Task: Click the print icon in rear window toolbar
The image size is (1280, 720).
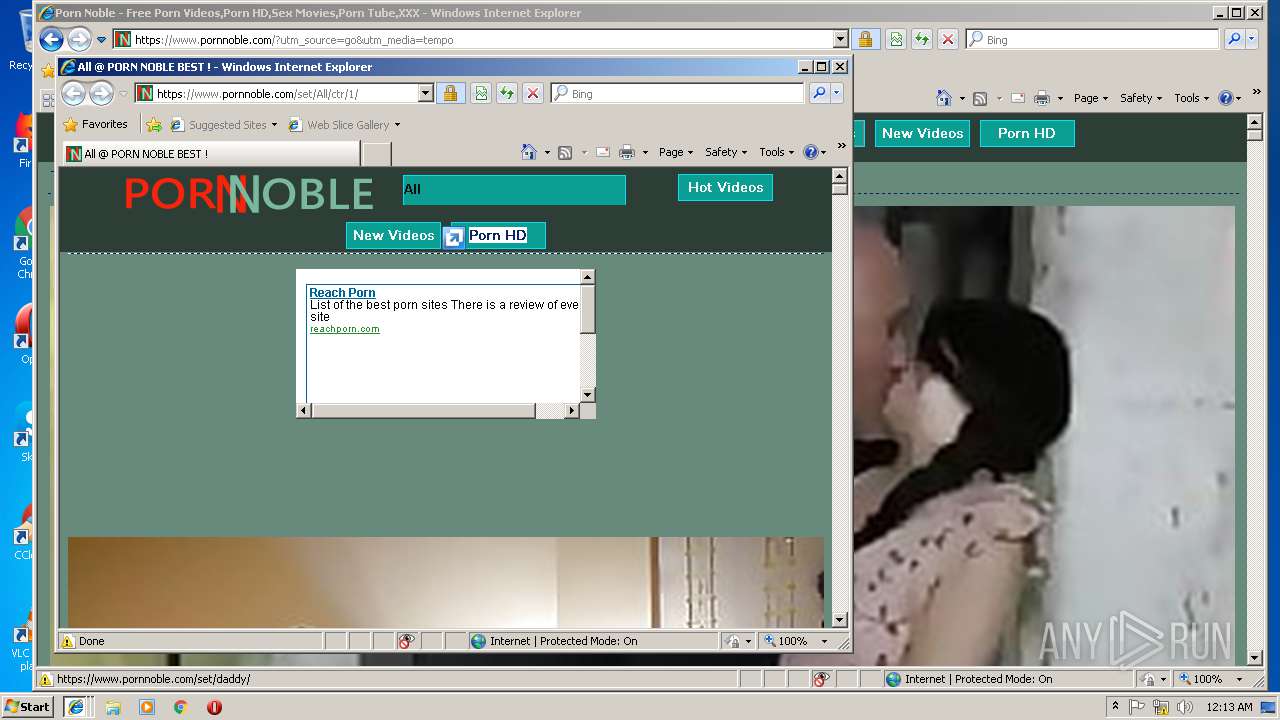Action: pos(1042,98)
